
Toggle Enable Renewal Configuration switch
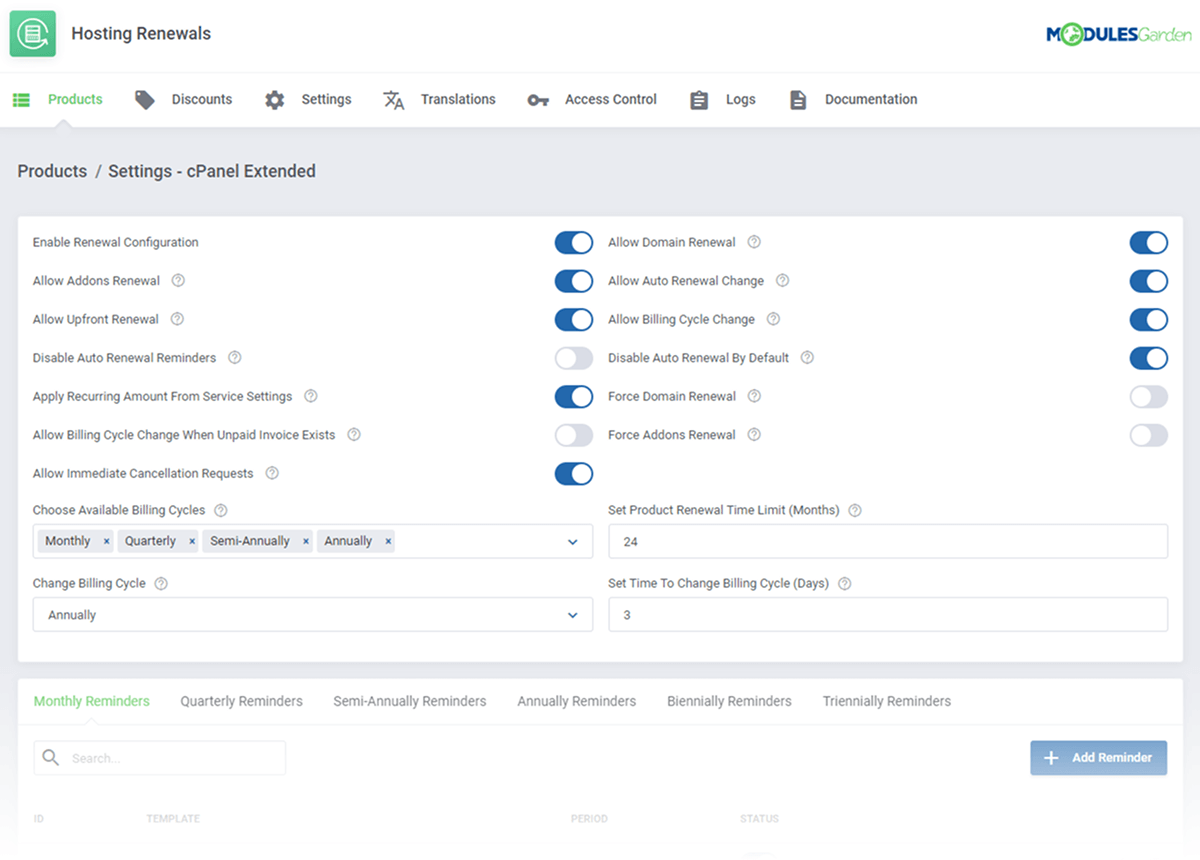click(x=574, y=243)
